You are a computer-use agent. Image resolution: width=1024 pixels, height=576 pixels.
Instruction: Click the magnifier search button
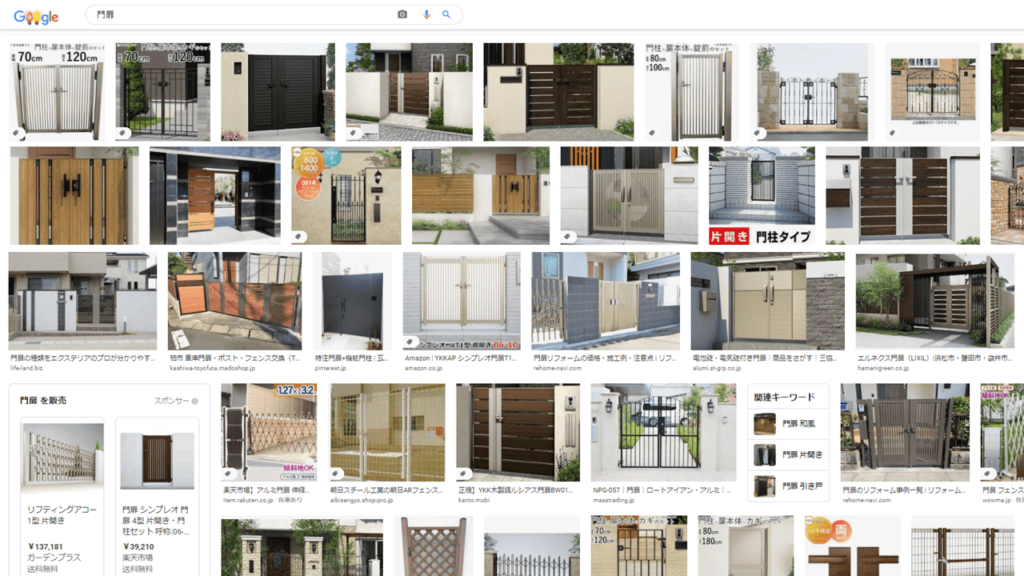446,15
